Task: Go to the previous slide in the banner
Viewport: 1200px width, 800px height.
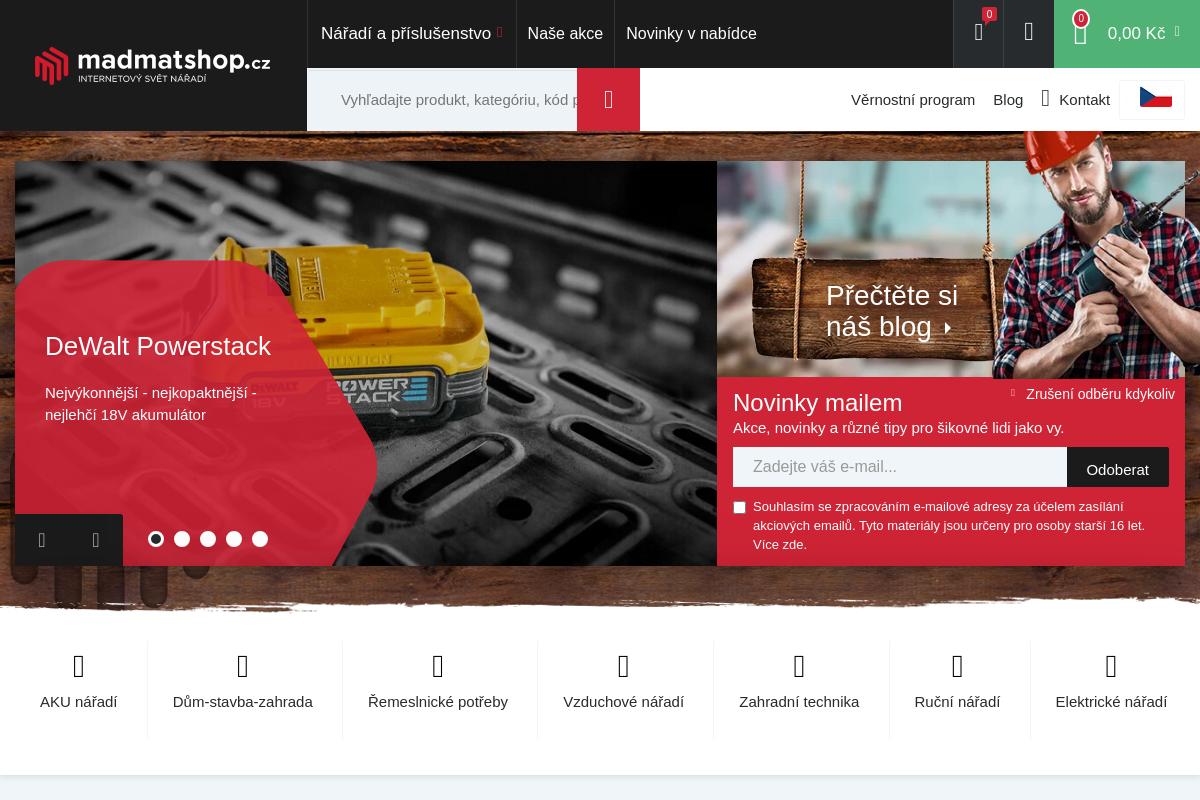Action: coord(42,540)
